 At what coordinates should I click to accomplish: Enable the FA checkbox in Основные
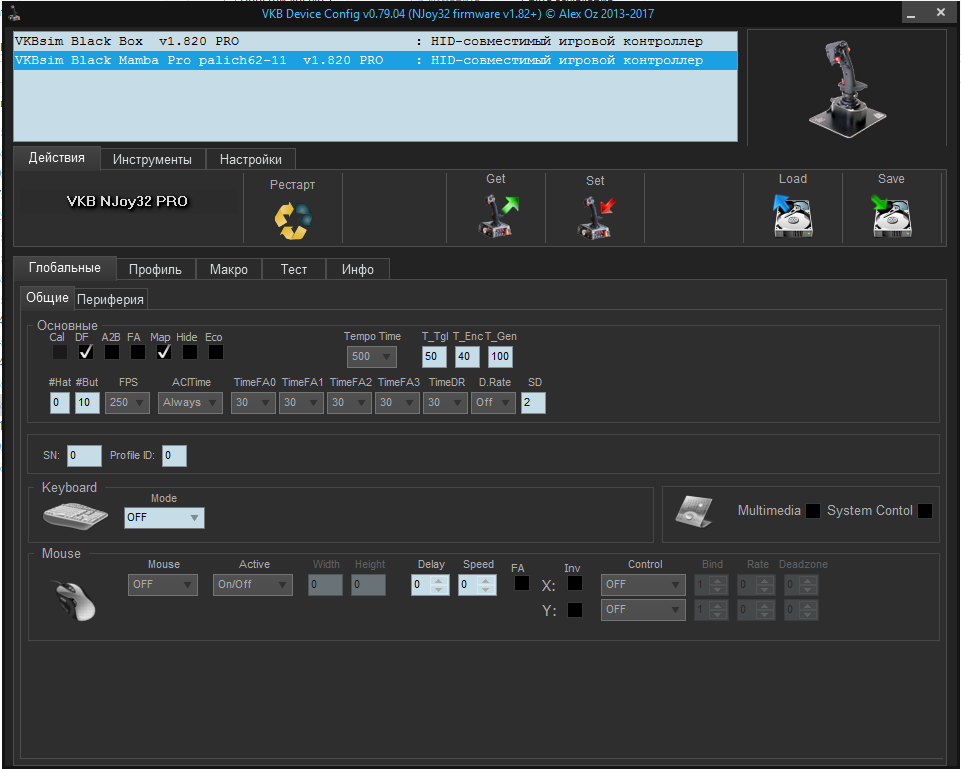138,352
